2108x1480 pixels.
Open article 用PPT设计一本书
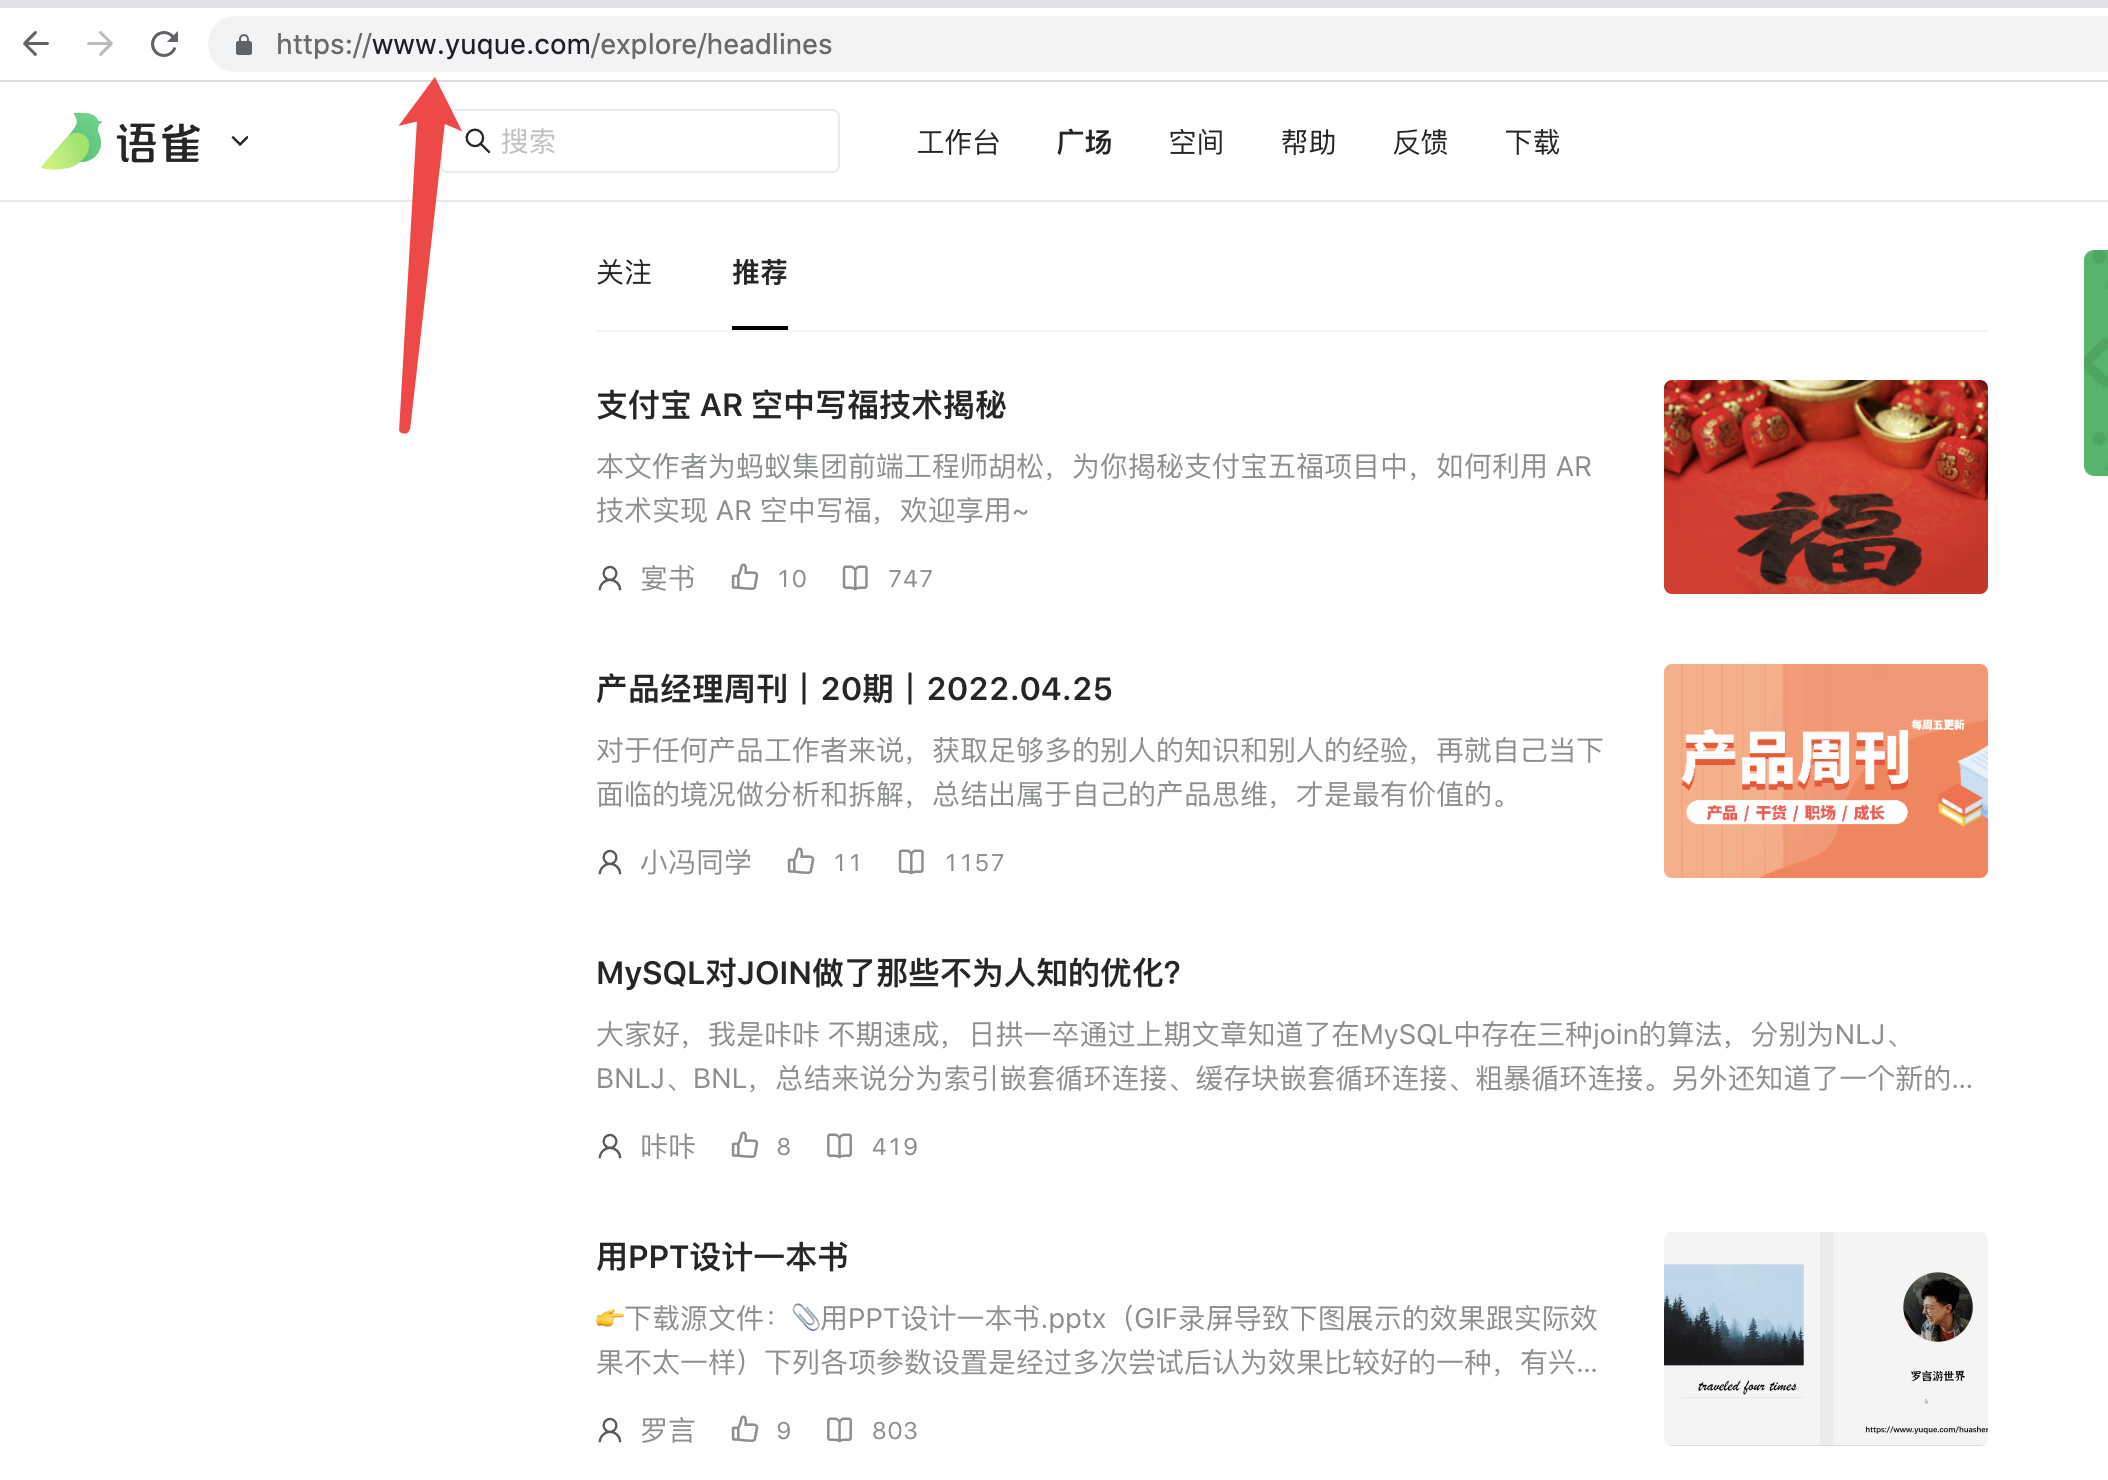click(x=722, y=1257)
